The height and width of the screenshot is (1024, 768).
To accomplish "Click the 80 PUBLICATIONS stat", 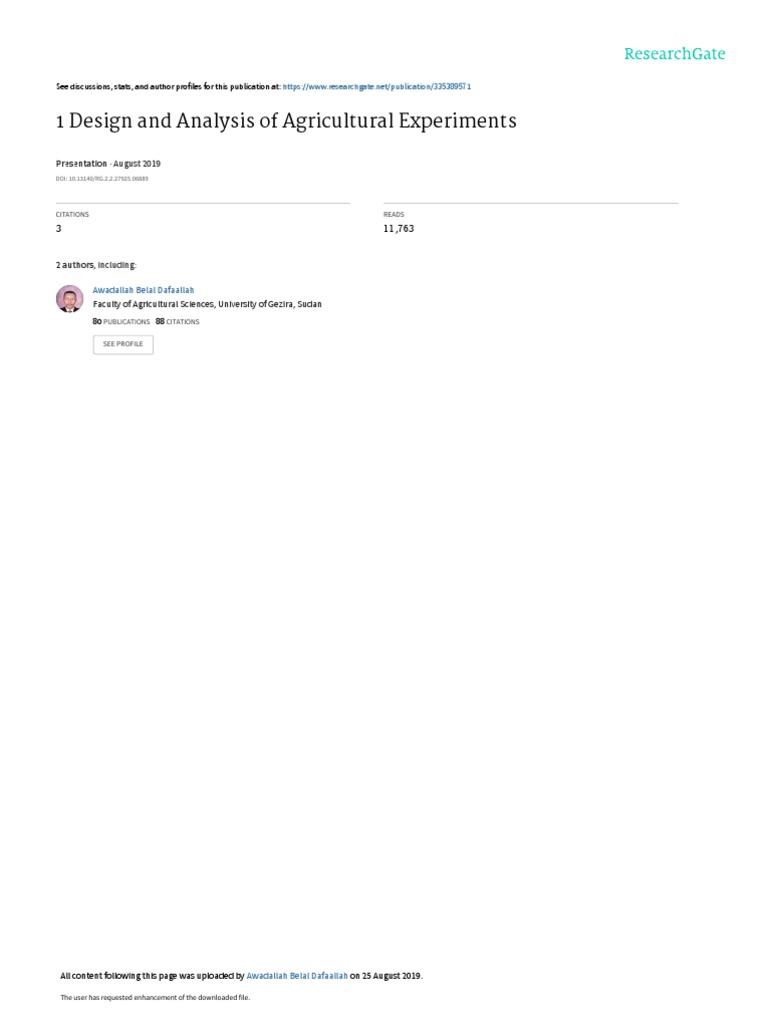I will (x=121, y=321).
